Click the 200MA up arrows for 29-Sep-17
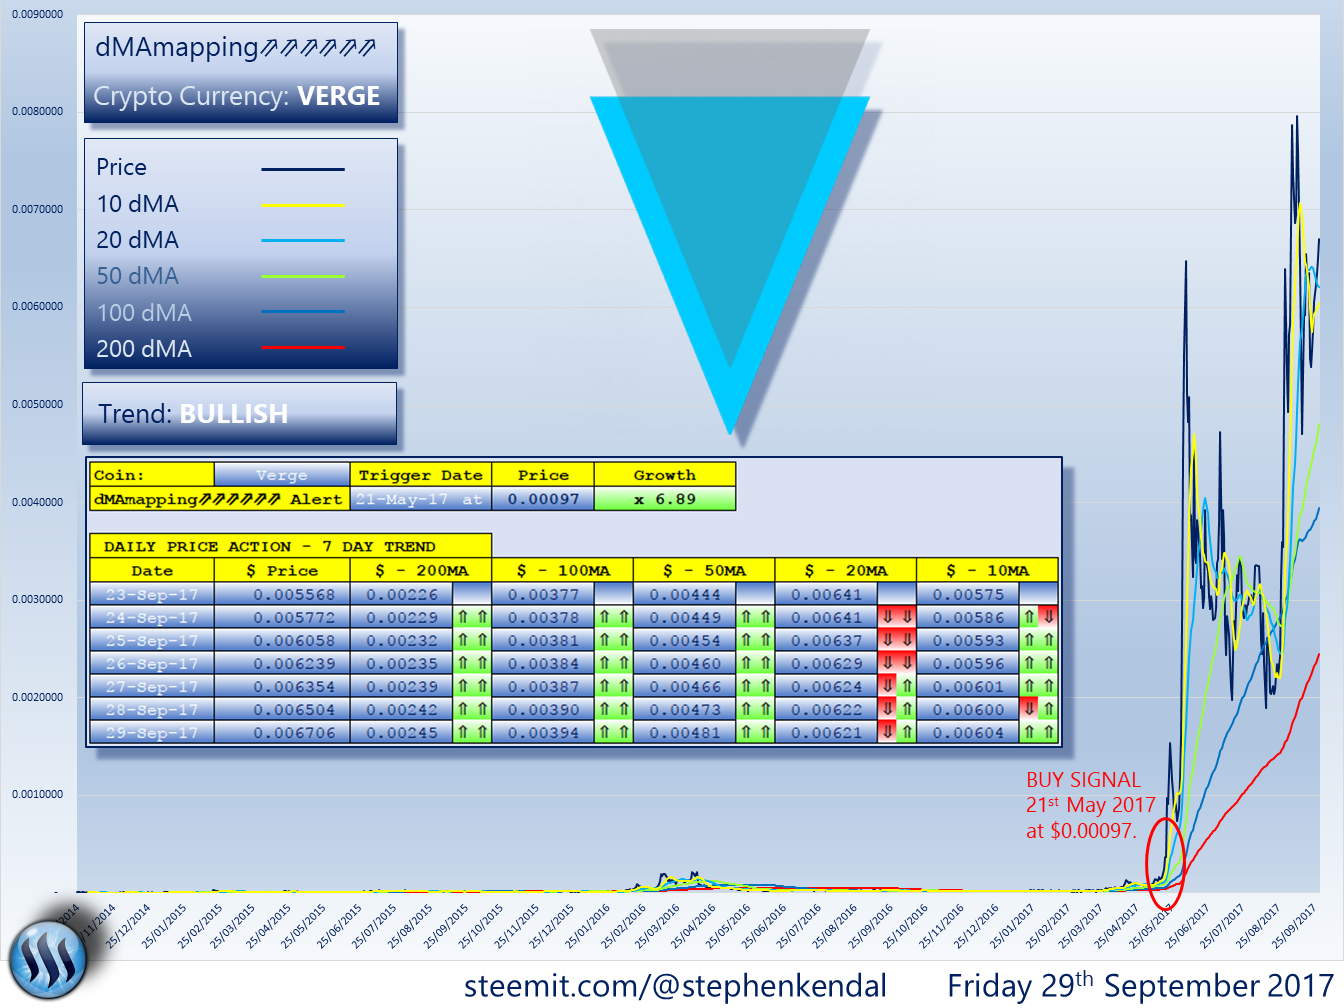This screenshot has width=1344, height=1008. coord(472,733)
